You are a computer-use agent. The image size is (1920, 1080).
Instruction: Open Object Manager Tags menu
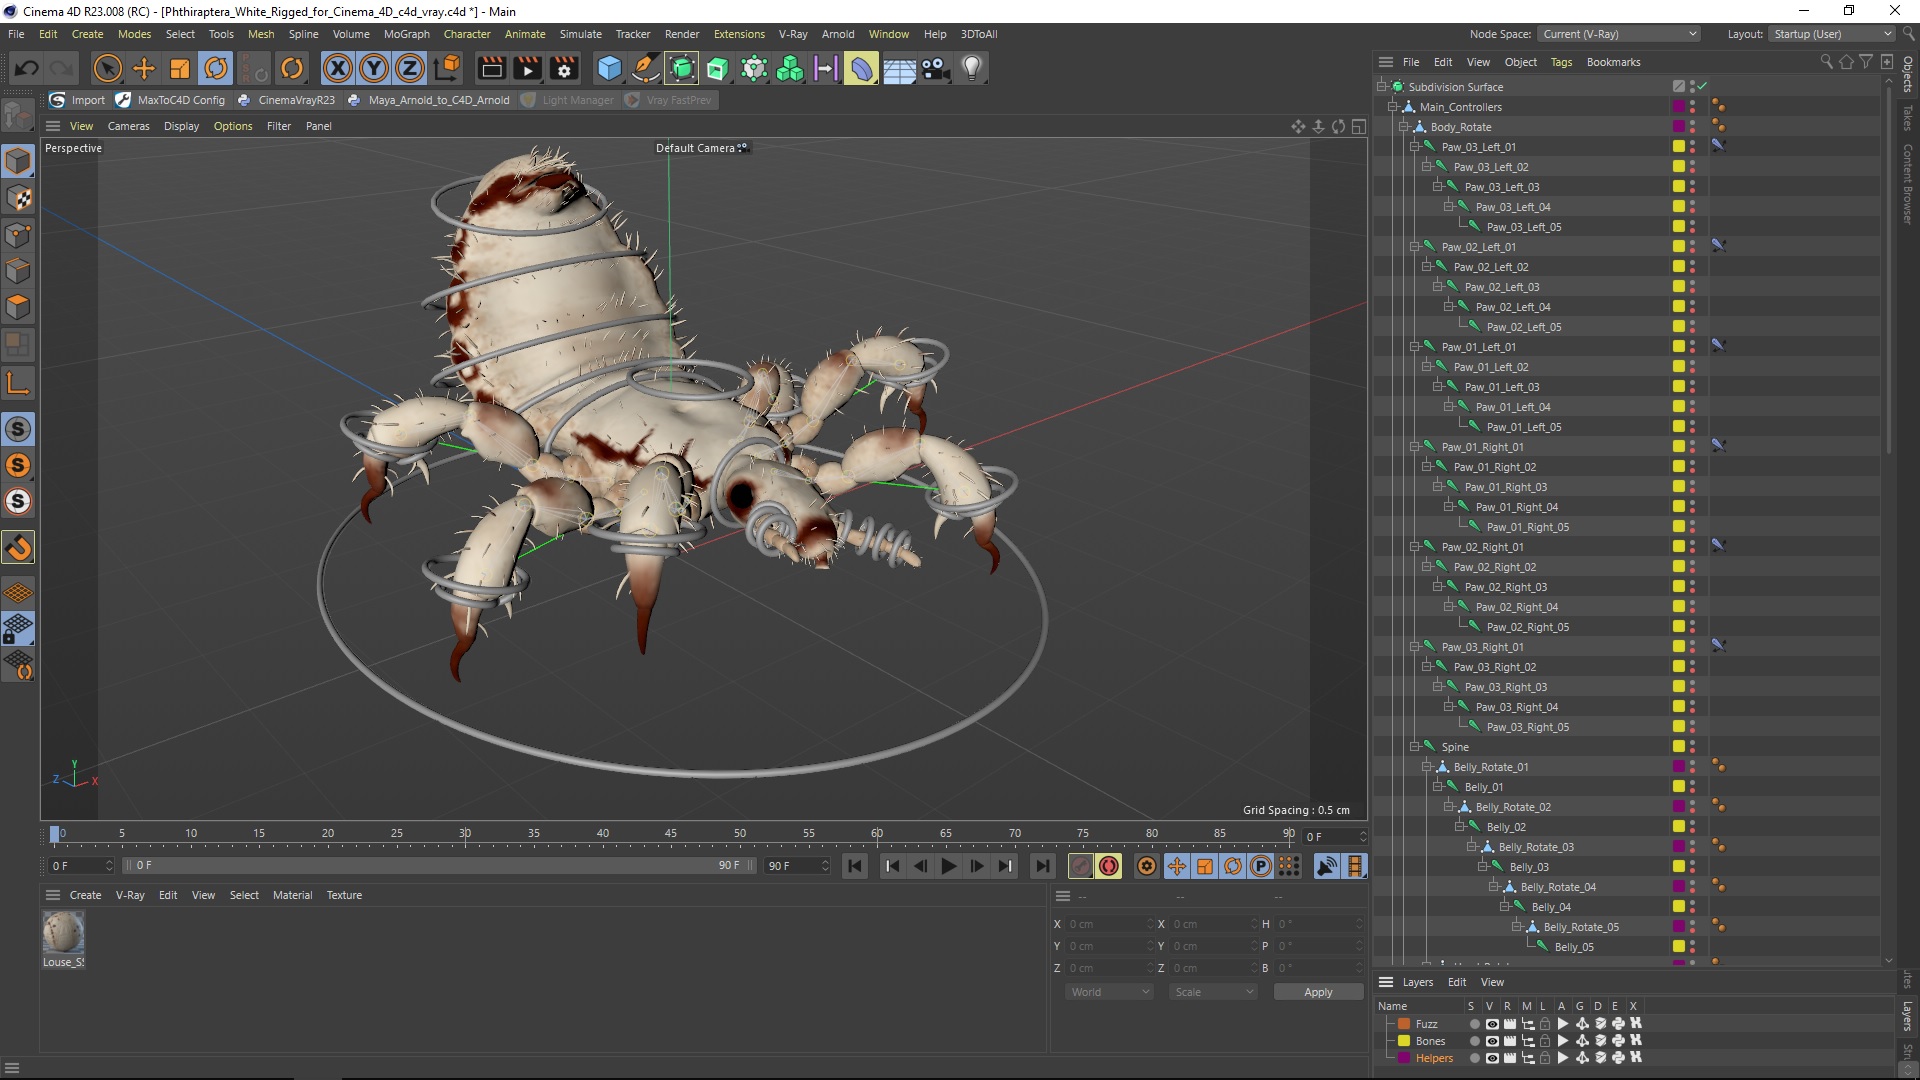(1561, 62)
